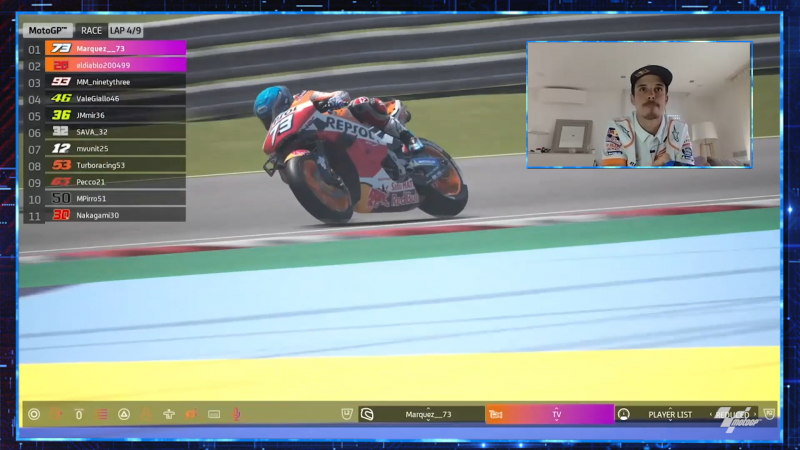The image size is (800, 450).
Task: Click the yellow 46 rider badge
Action: pos(61,98)
